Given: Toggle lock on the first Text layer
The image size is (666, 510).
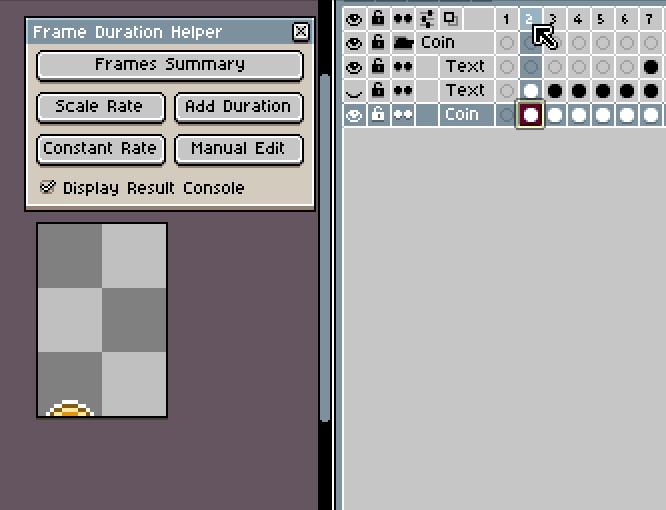Looking at the screenshot, I should pyautogui.click(x=378, y=67).
